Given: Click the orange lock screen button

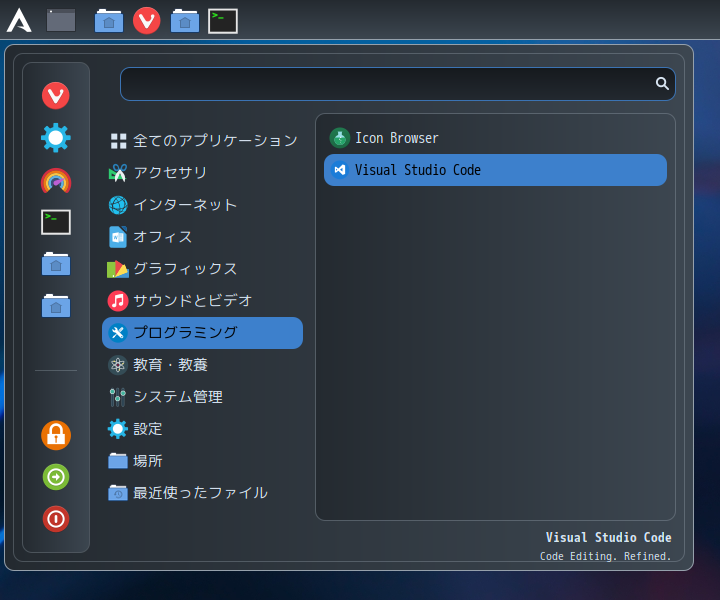Looking at the screenshot, I should (56, 435).
